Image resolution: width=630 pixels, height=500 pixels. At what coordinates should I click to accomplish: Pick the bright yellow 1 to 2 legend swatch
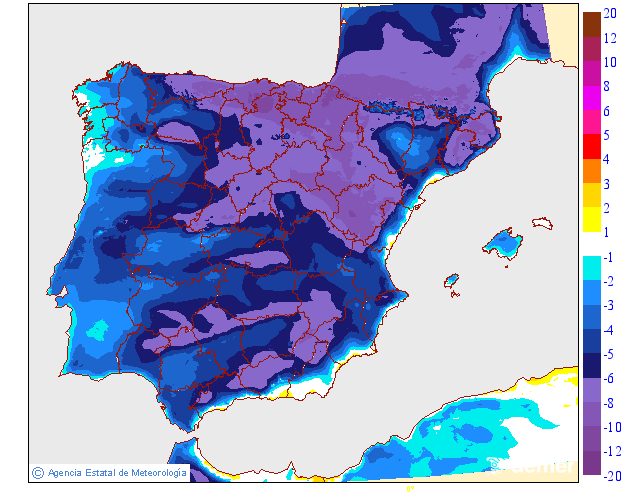592,219
